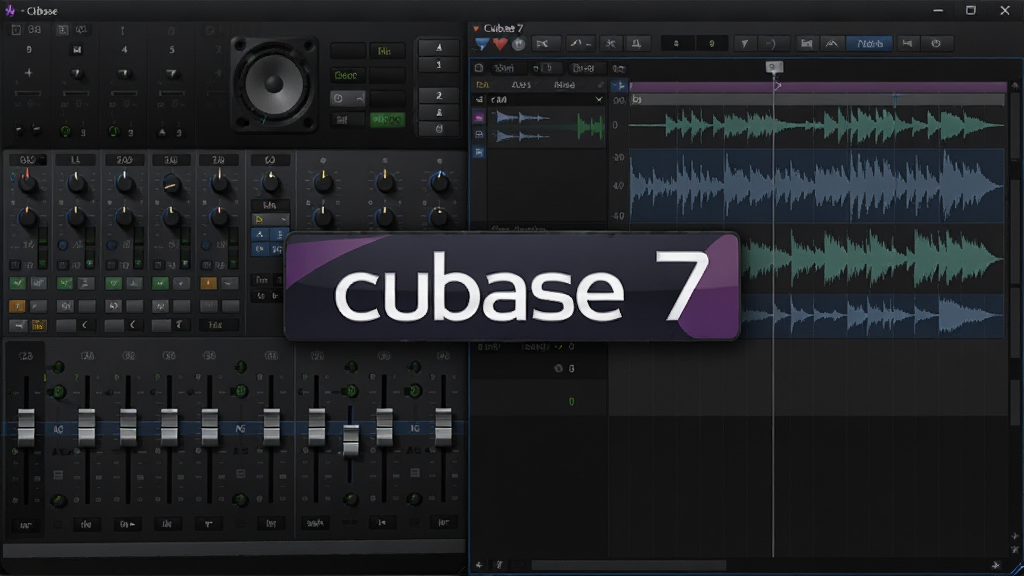Click the Fin button above the Geoc display
Viewport: 1024px width, 576px height.
click(387, 51)
